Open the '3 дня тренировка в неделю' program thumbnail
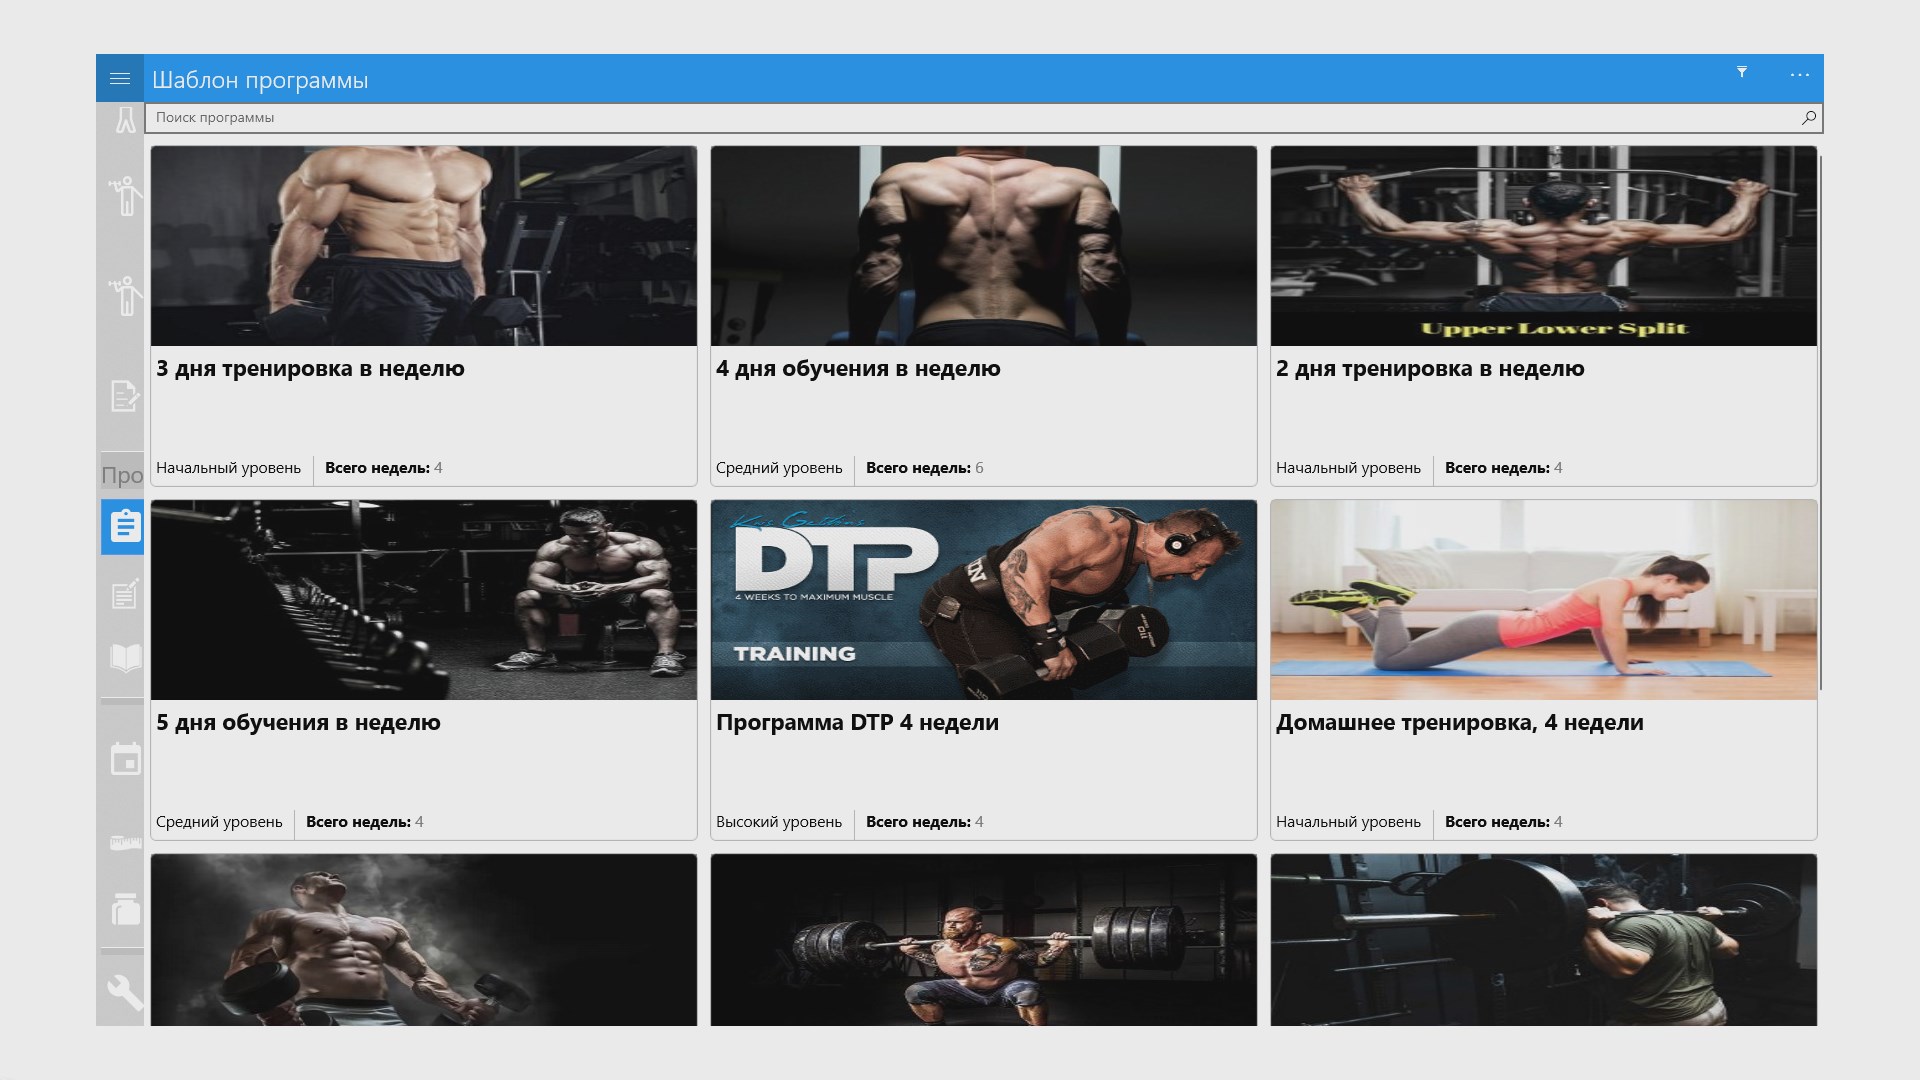The image size is (1920, 1080). tap(424, 246)
